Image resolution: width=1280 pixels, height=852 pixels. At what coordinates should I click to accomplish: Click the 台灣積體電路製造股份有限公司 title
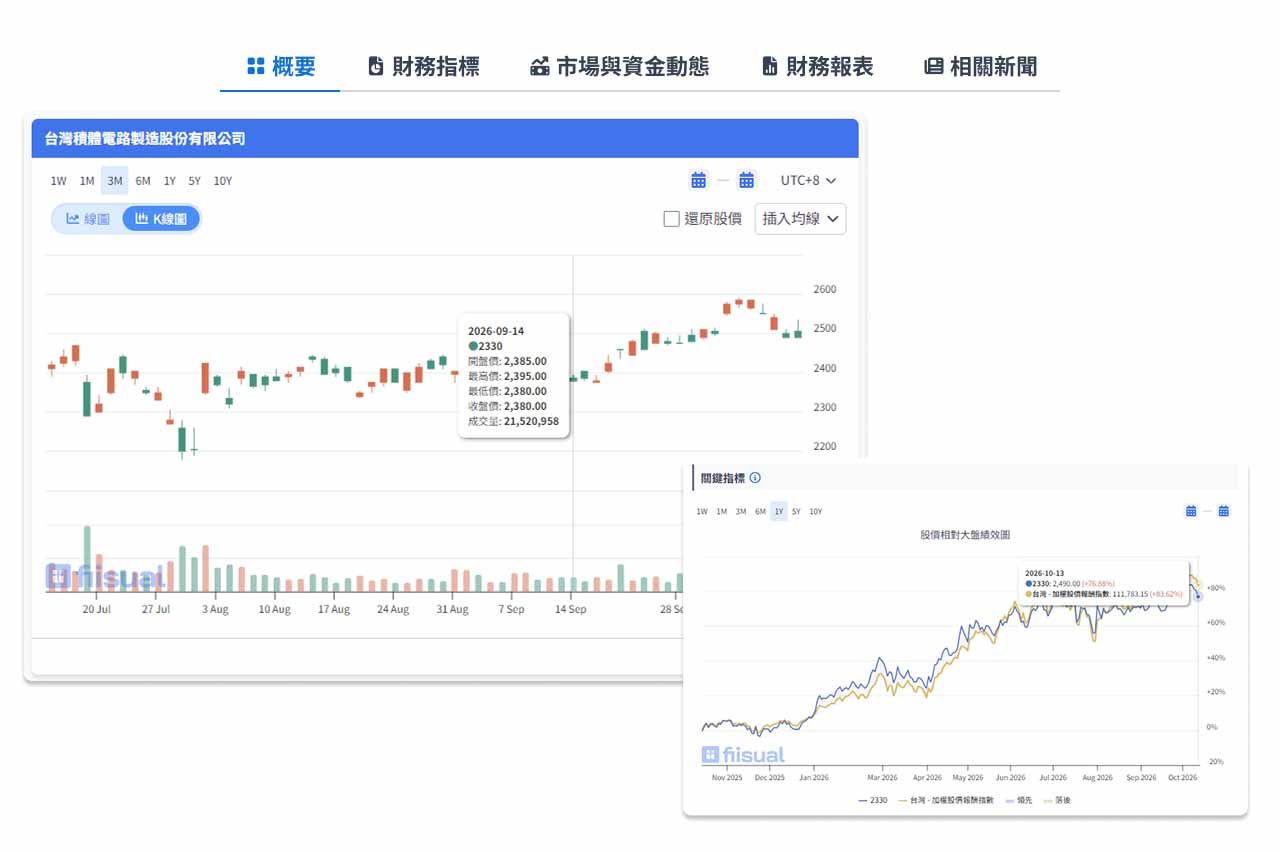145,139
